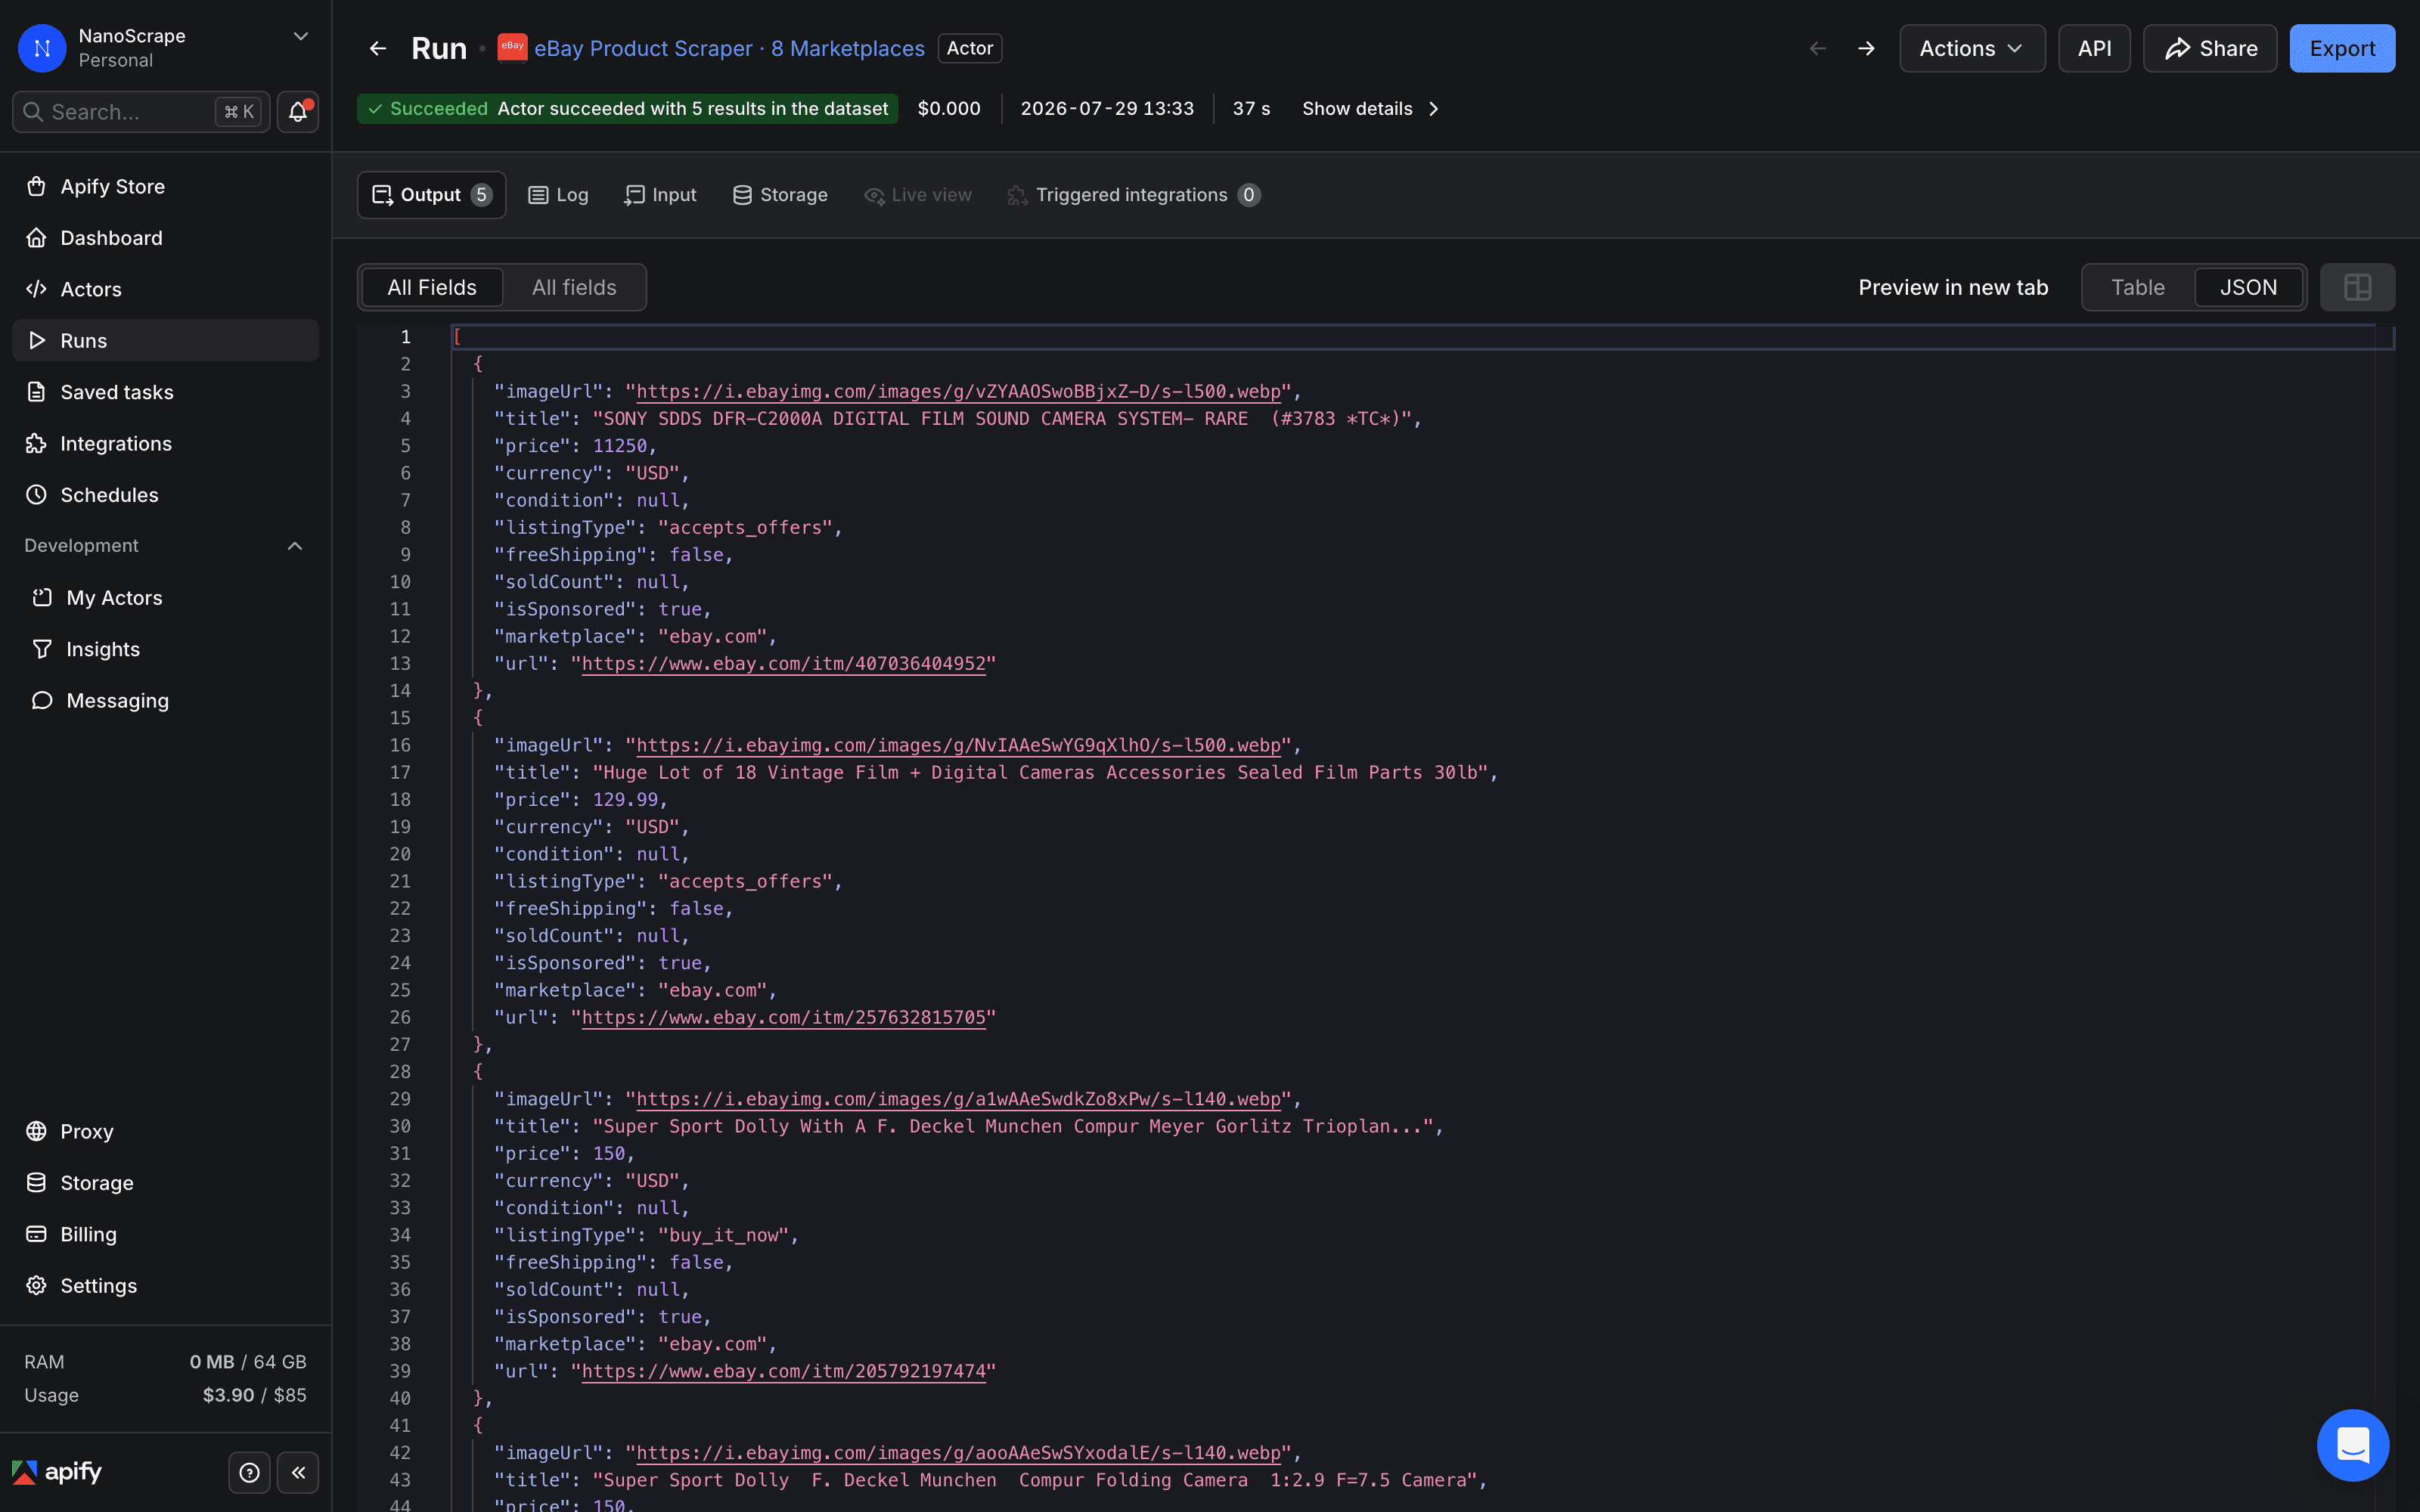Toggle the split layout view icon

pyautogui.click(x=2357, y=288)
